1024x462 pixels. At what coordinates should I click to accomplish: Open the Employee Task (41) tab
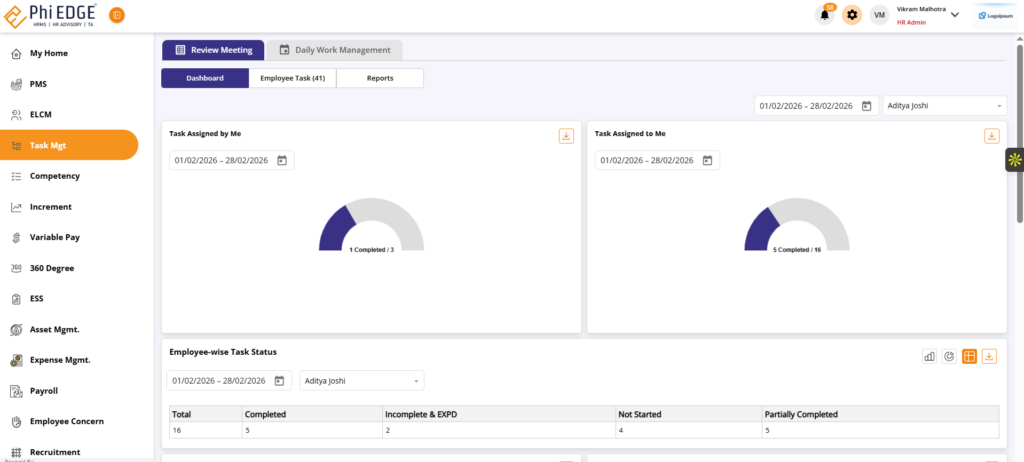pos(292,78)
